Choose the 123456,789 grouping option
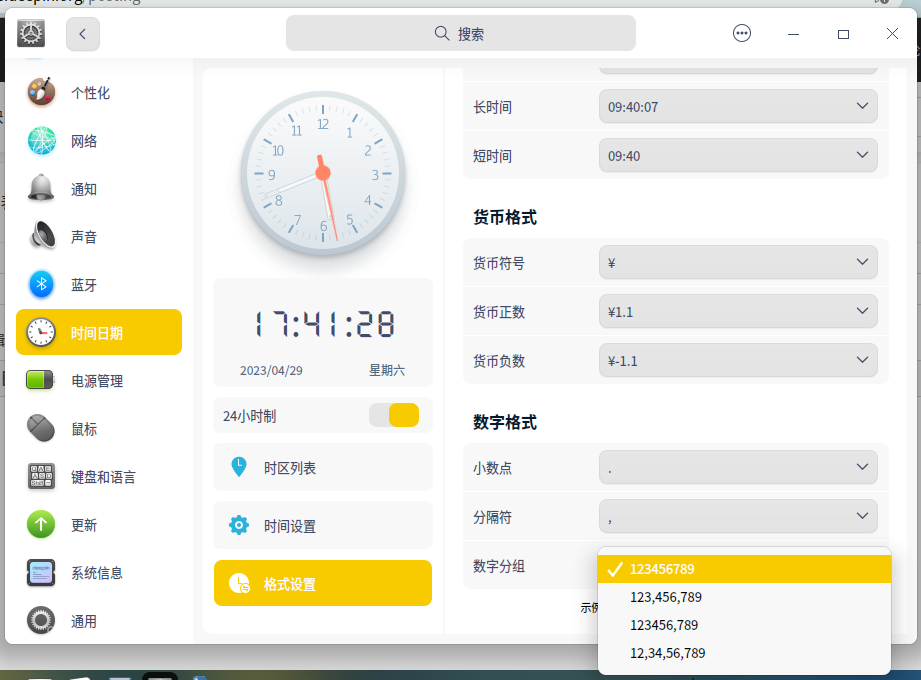The width and height of the screenshot is (921, 680). pyautogui.click(x=744, y=625)
